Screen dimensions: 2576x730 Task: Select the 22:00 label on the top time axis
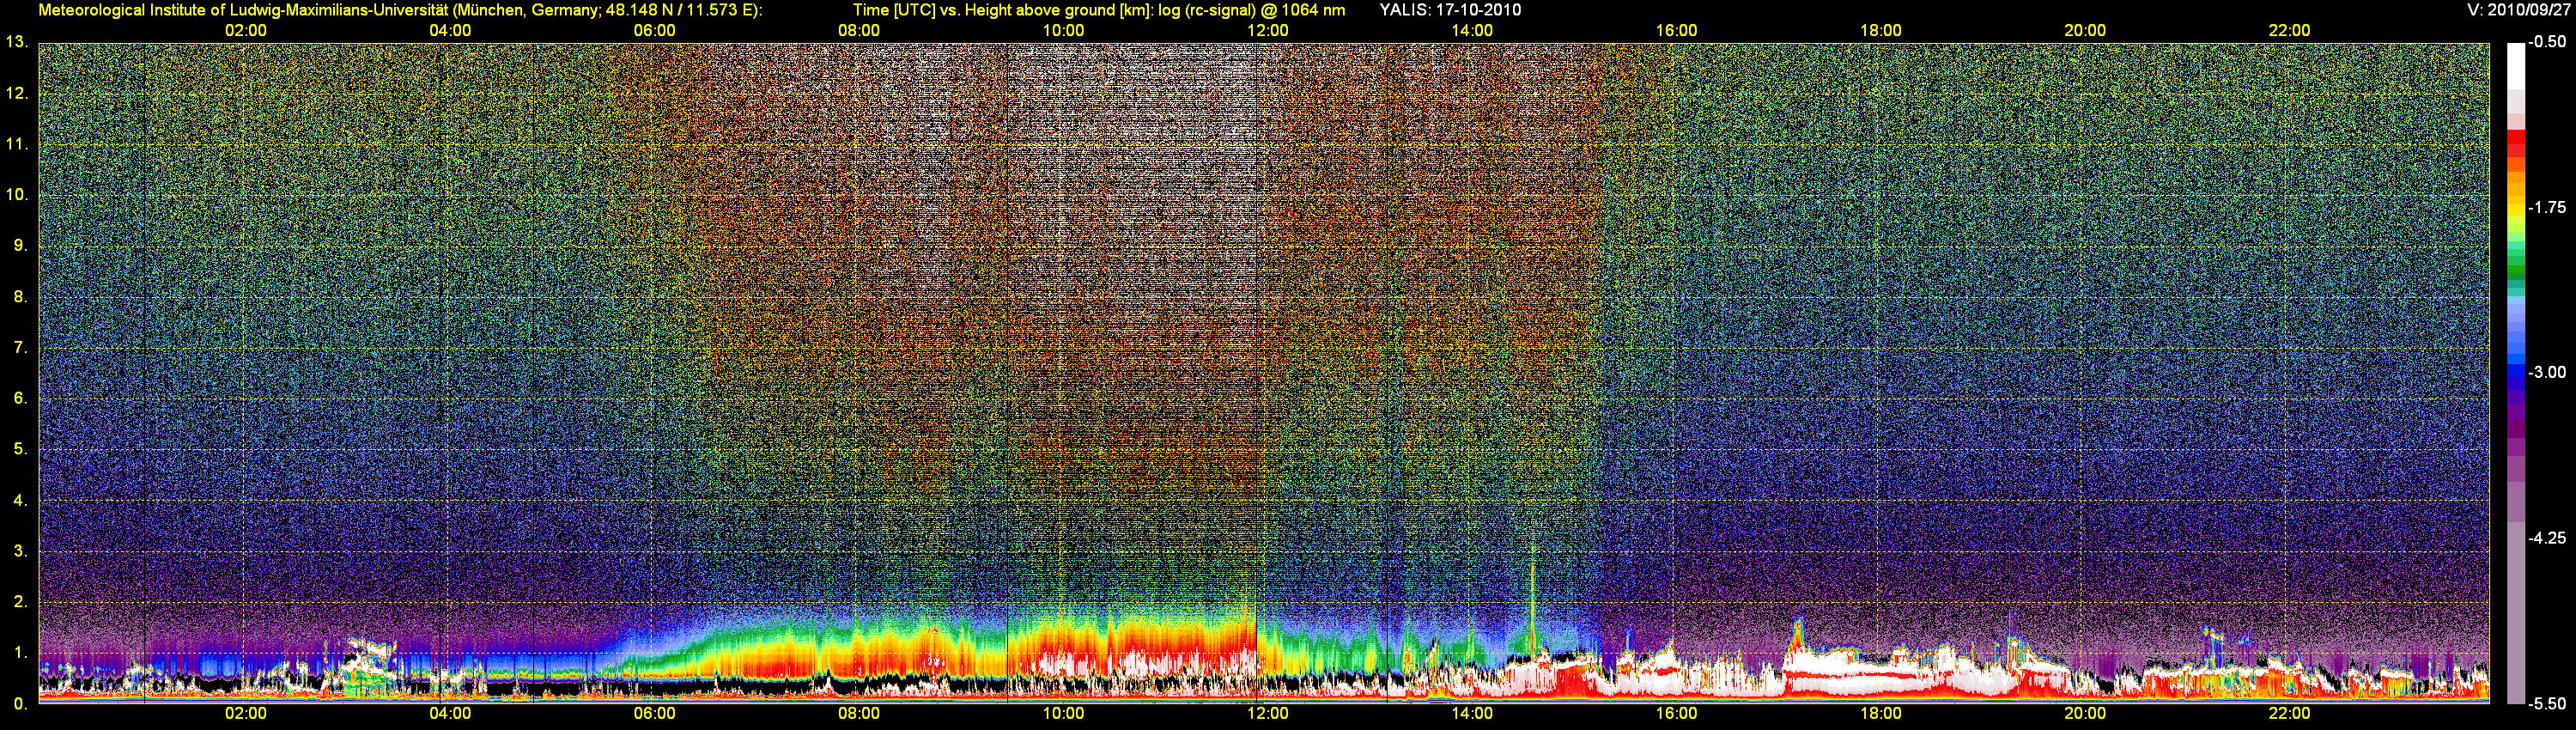[x=2289, y=31]
